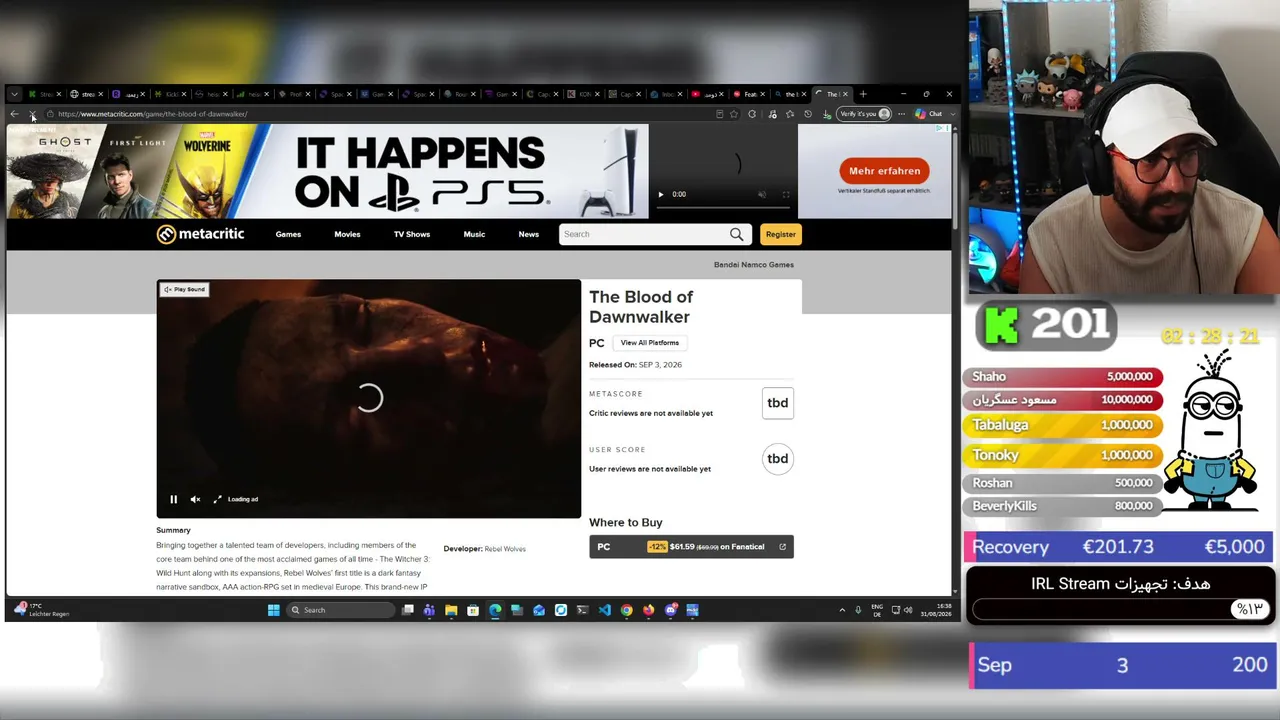Click the Play Sound button on video
Image resolution: width=1280 pixels, height=720 pixels.
pos(185,289)
